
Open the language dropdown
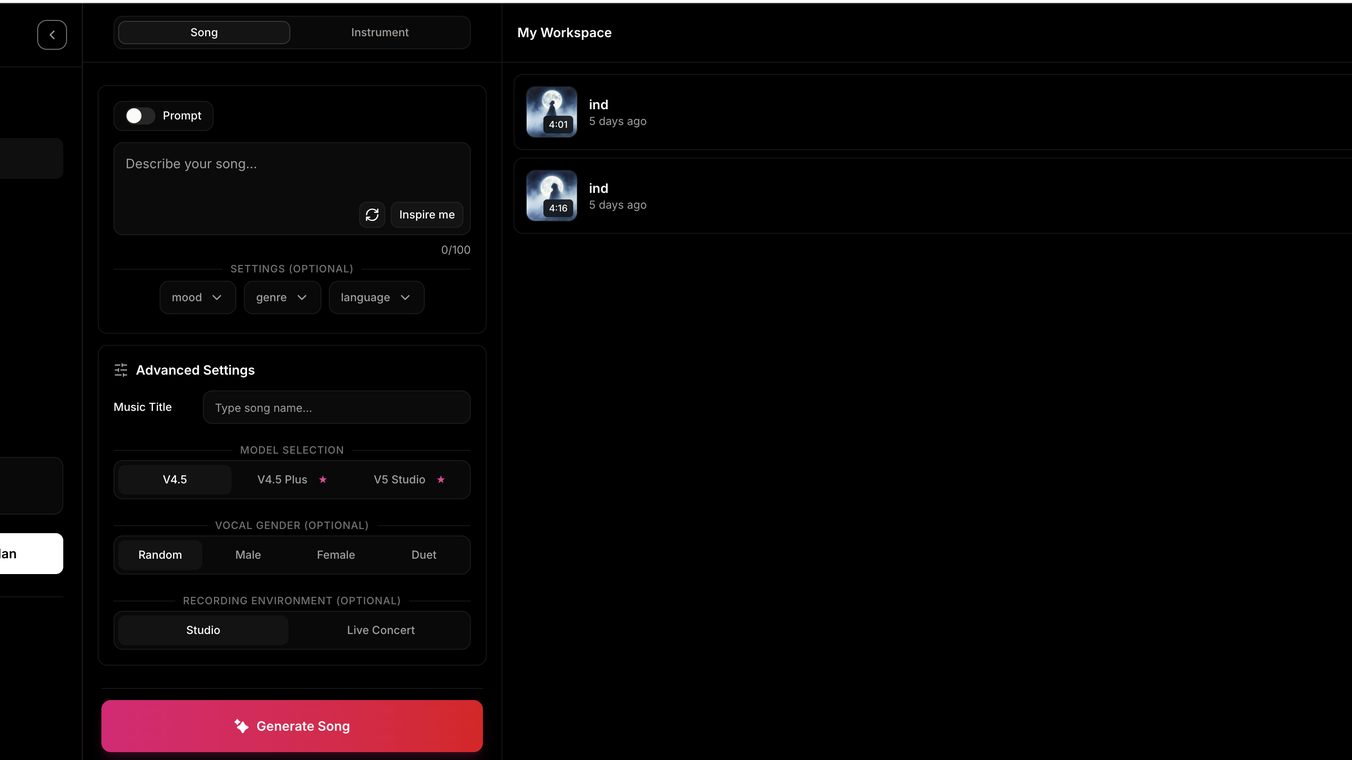376,297
